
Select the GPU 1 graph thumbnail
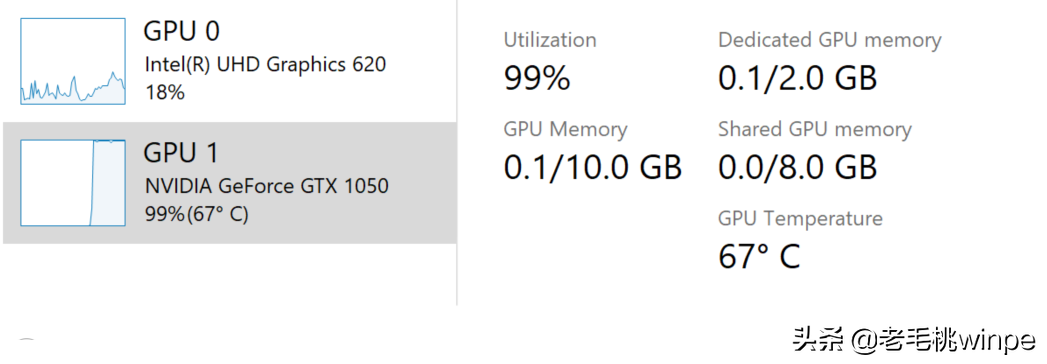73,182
